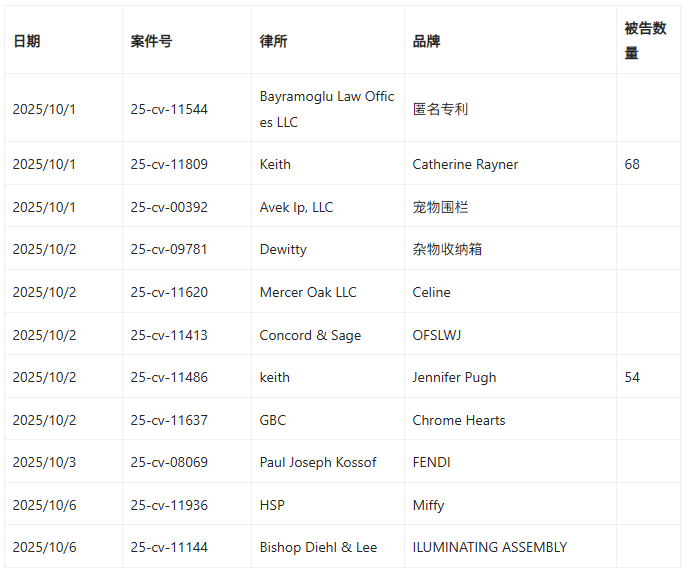Select the 案件号 column header
Screen dimensions: 689x571
(x=151, y=41)
